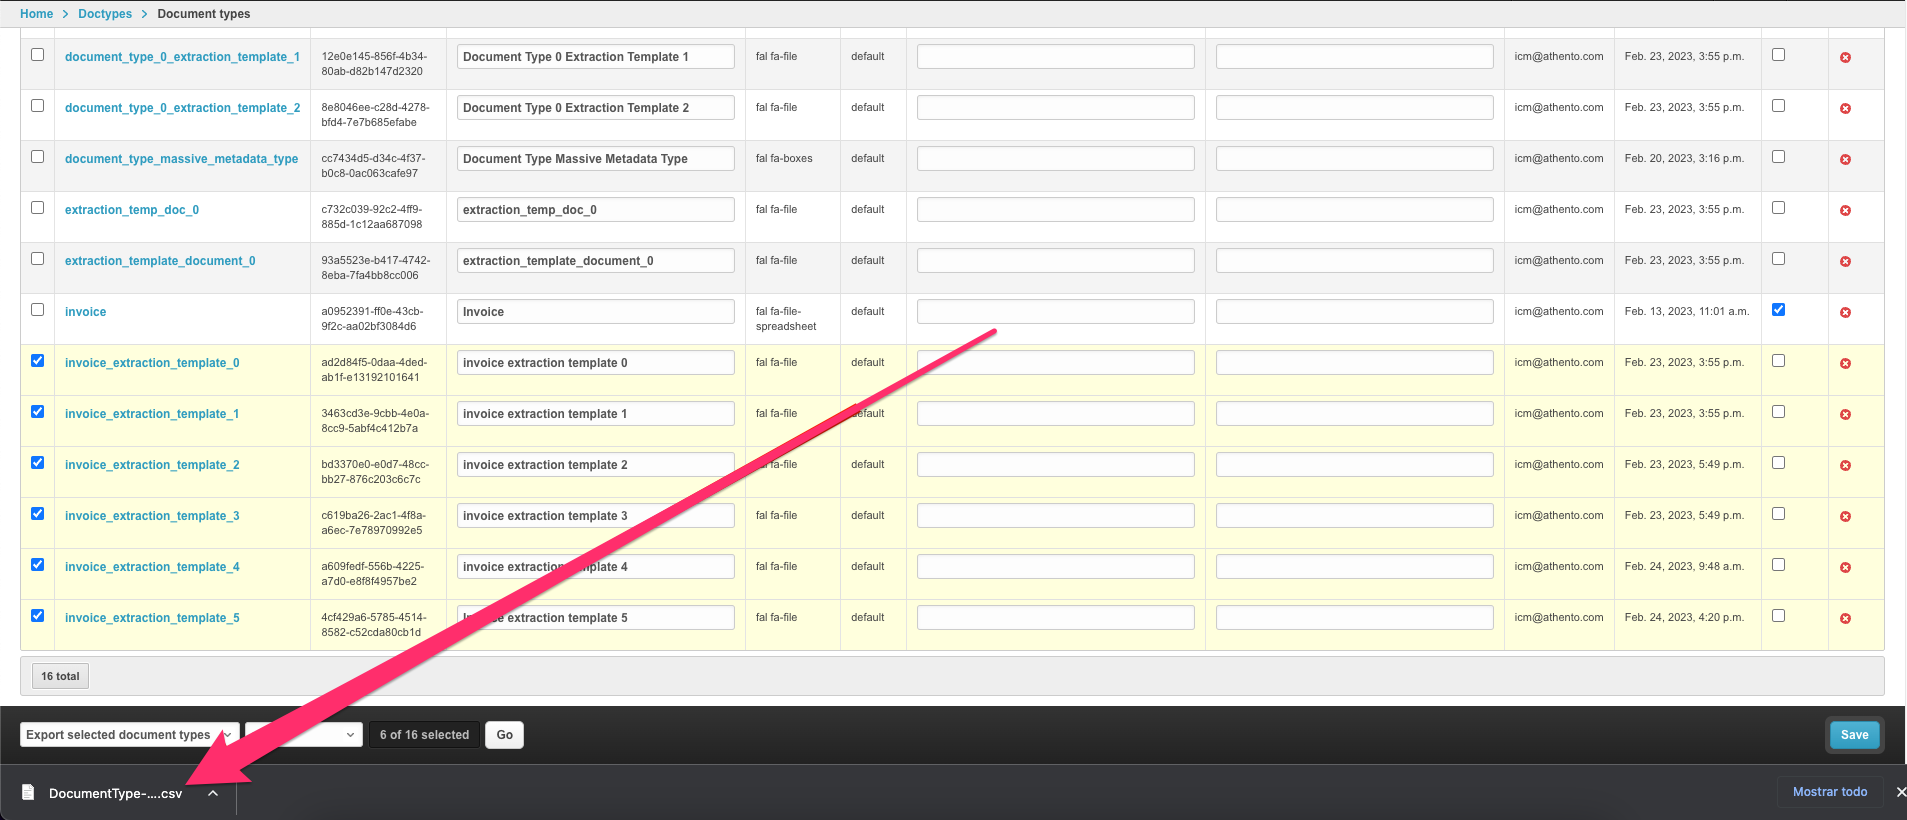Expand the DocumentType csv download options chevron

213,793
